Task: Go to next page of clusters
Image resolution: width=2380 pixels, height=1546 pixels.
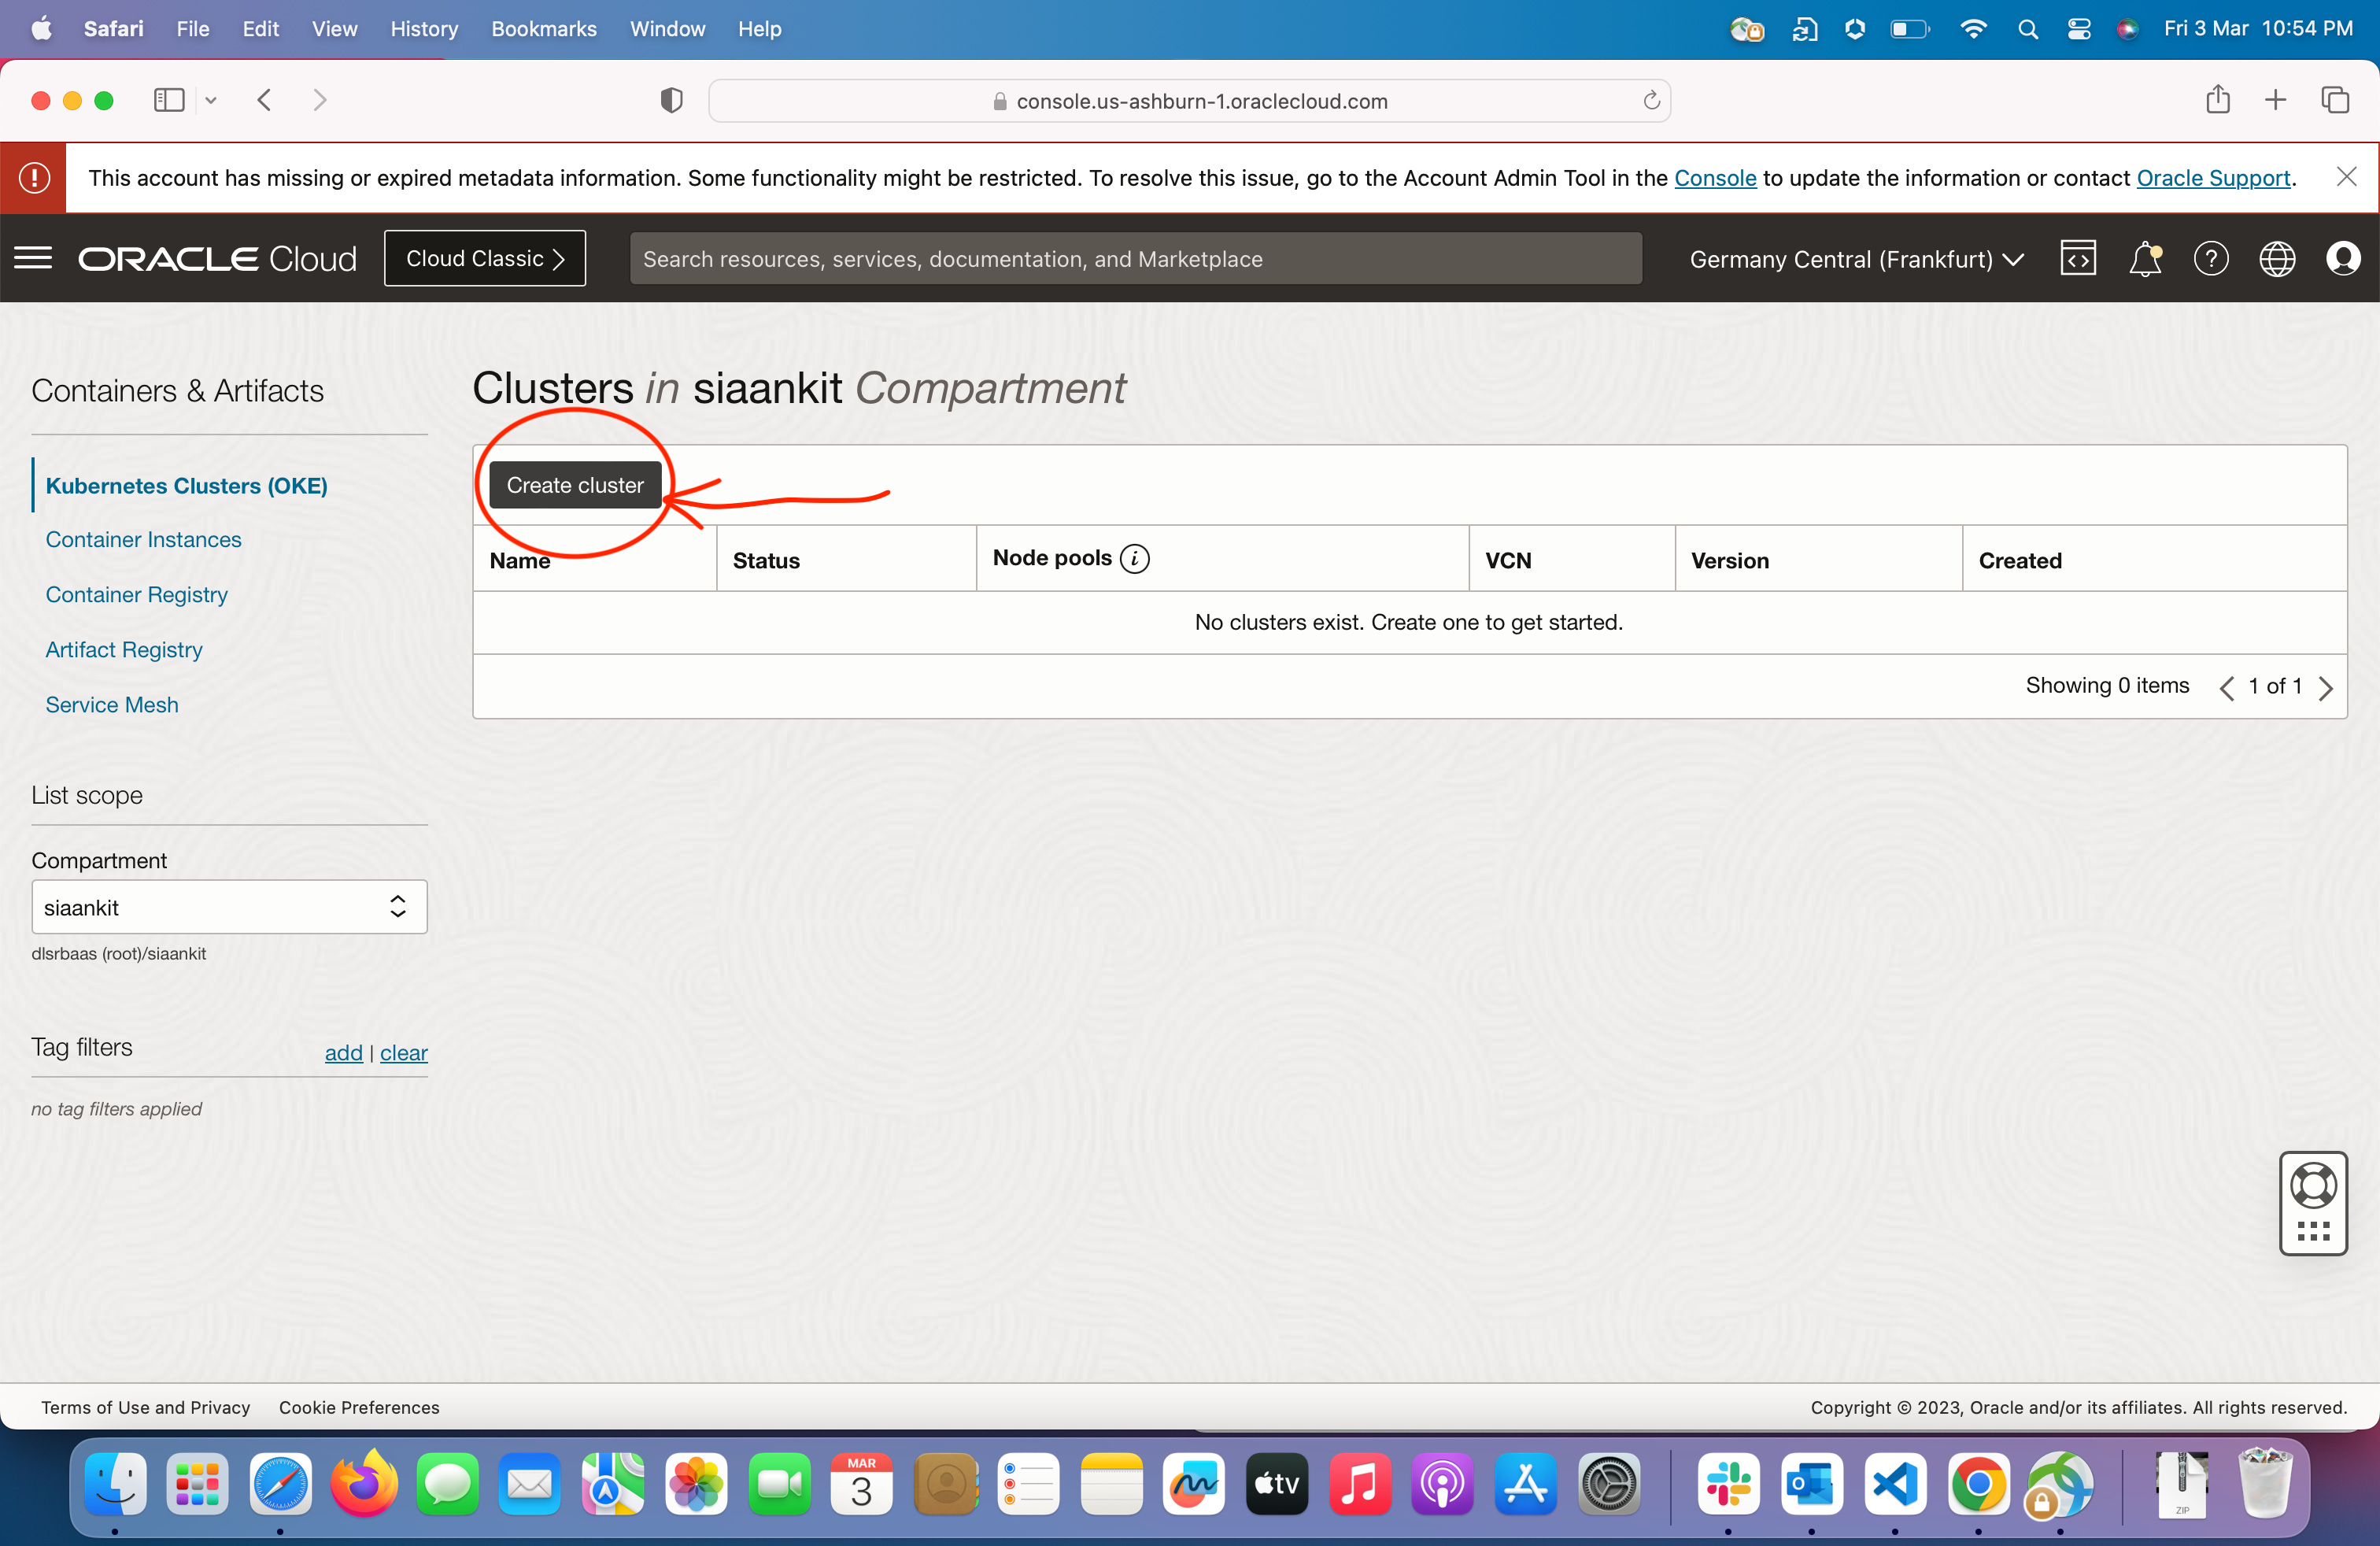Action: click(x=2326, y=687)
